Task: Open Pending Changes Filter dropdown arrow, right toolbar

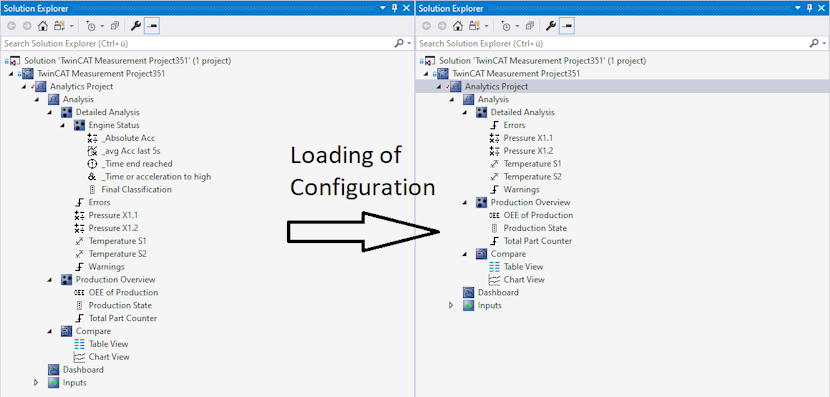Action: (x=517, y=25)
